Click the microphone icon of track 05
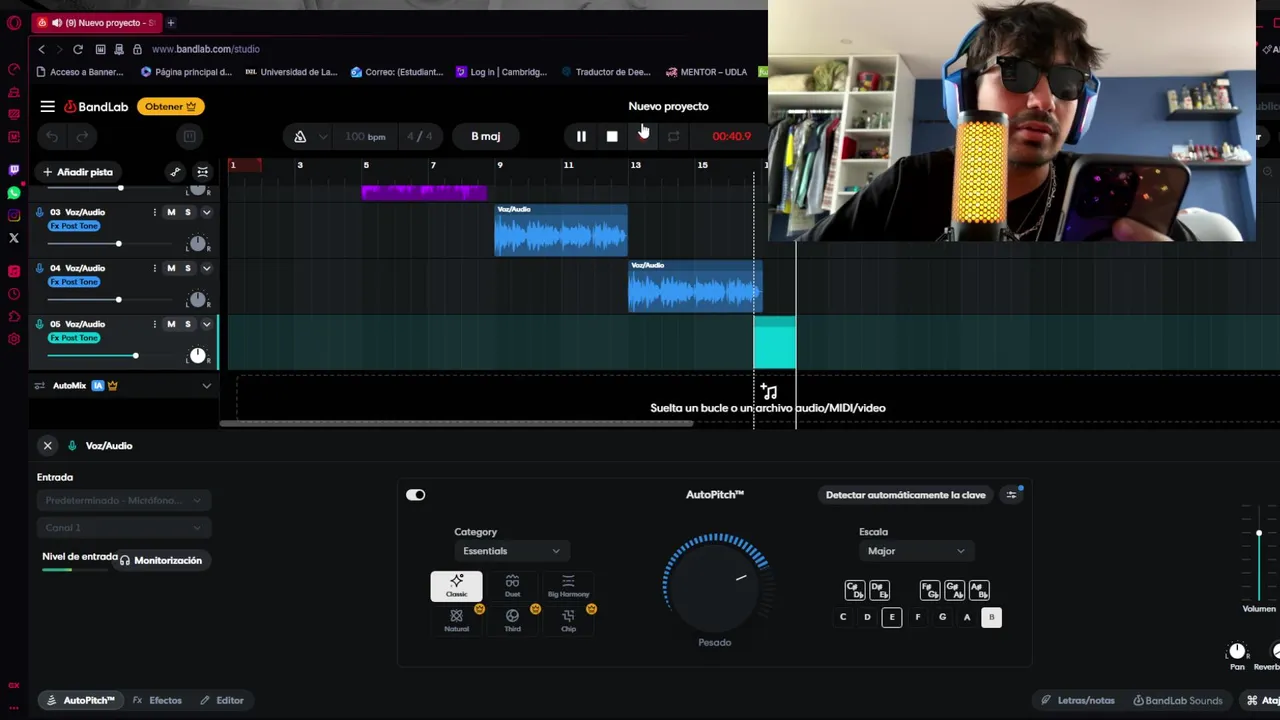Image resolution: width=1280 pixels, height=720 pixels. (x=40, y=324)
